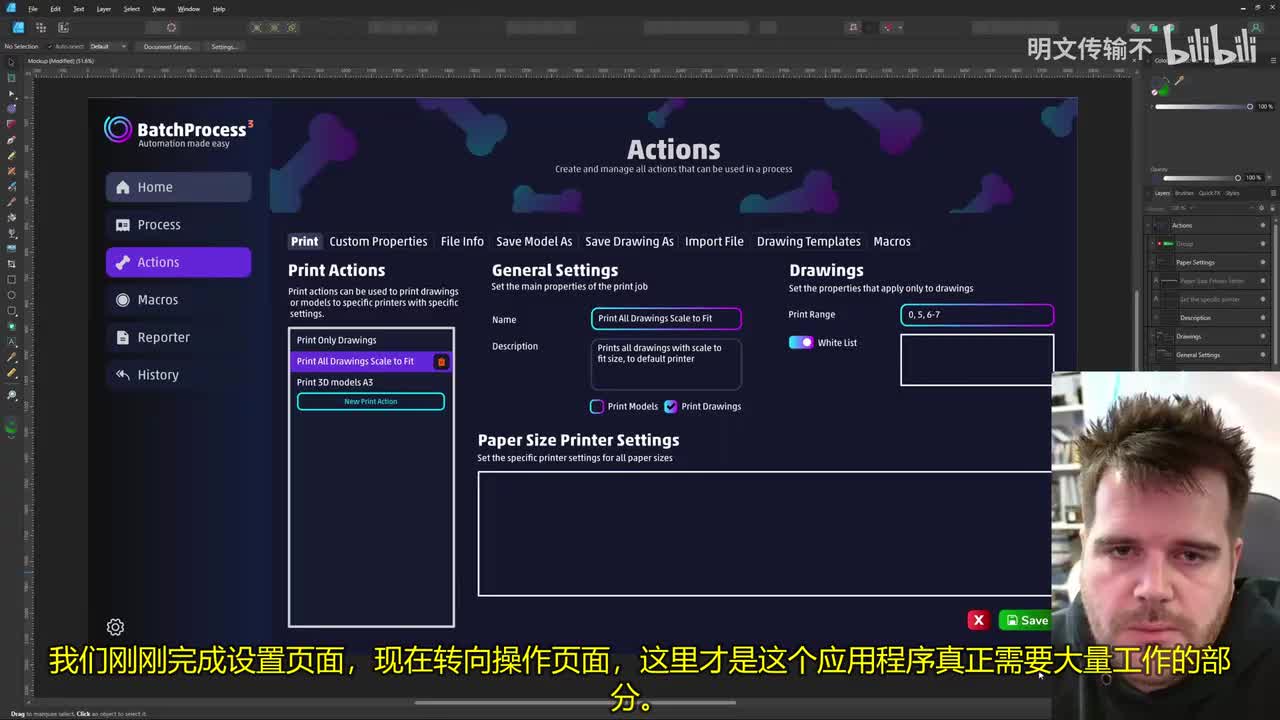Open the Layer menu
Viewport: 1280px width, 720px height.
click(x=103, y=9)
